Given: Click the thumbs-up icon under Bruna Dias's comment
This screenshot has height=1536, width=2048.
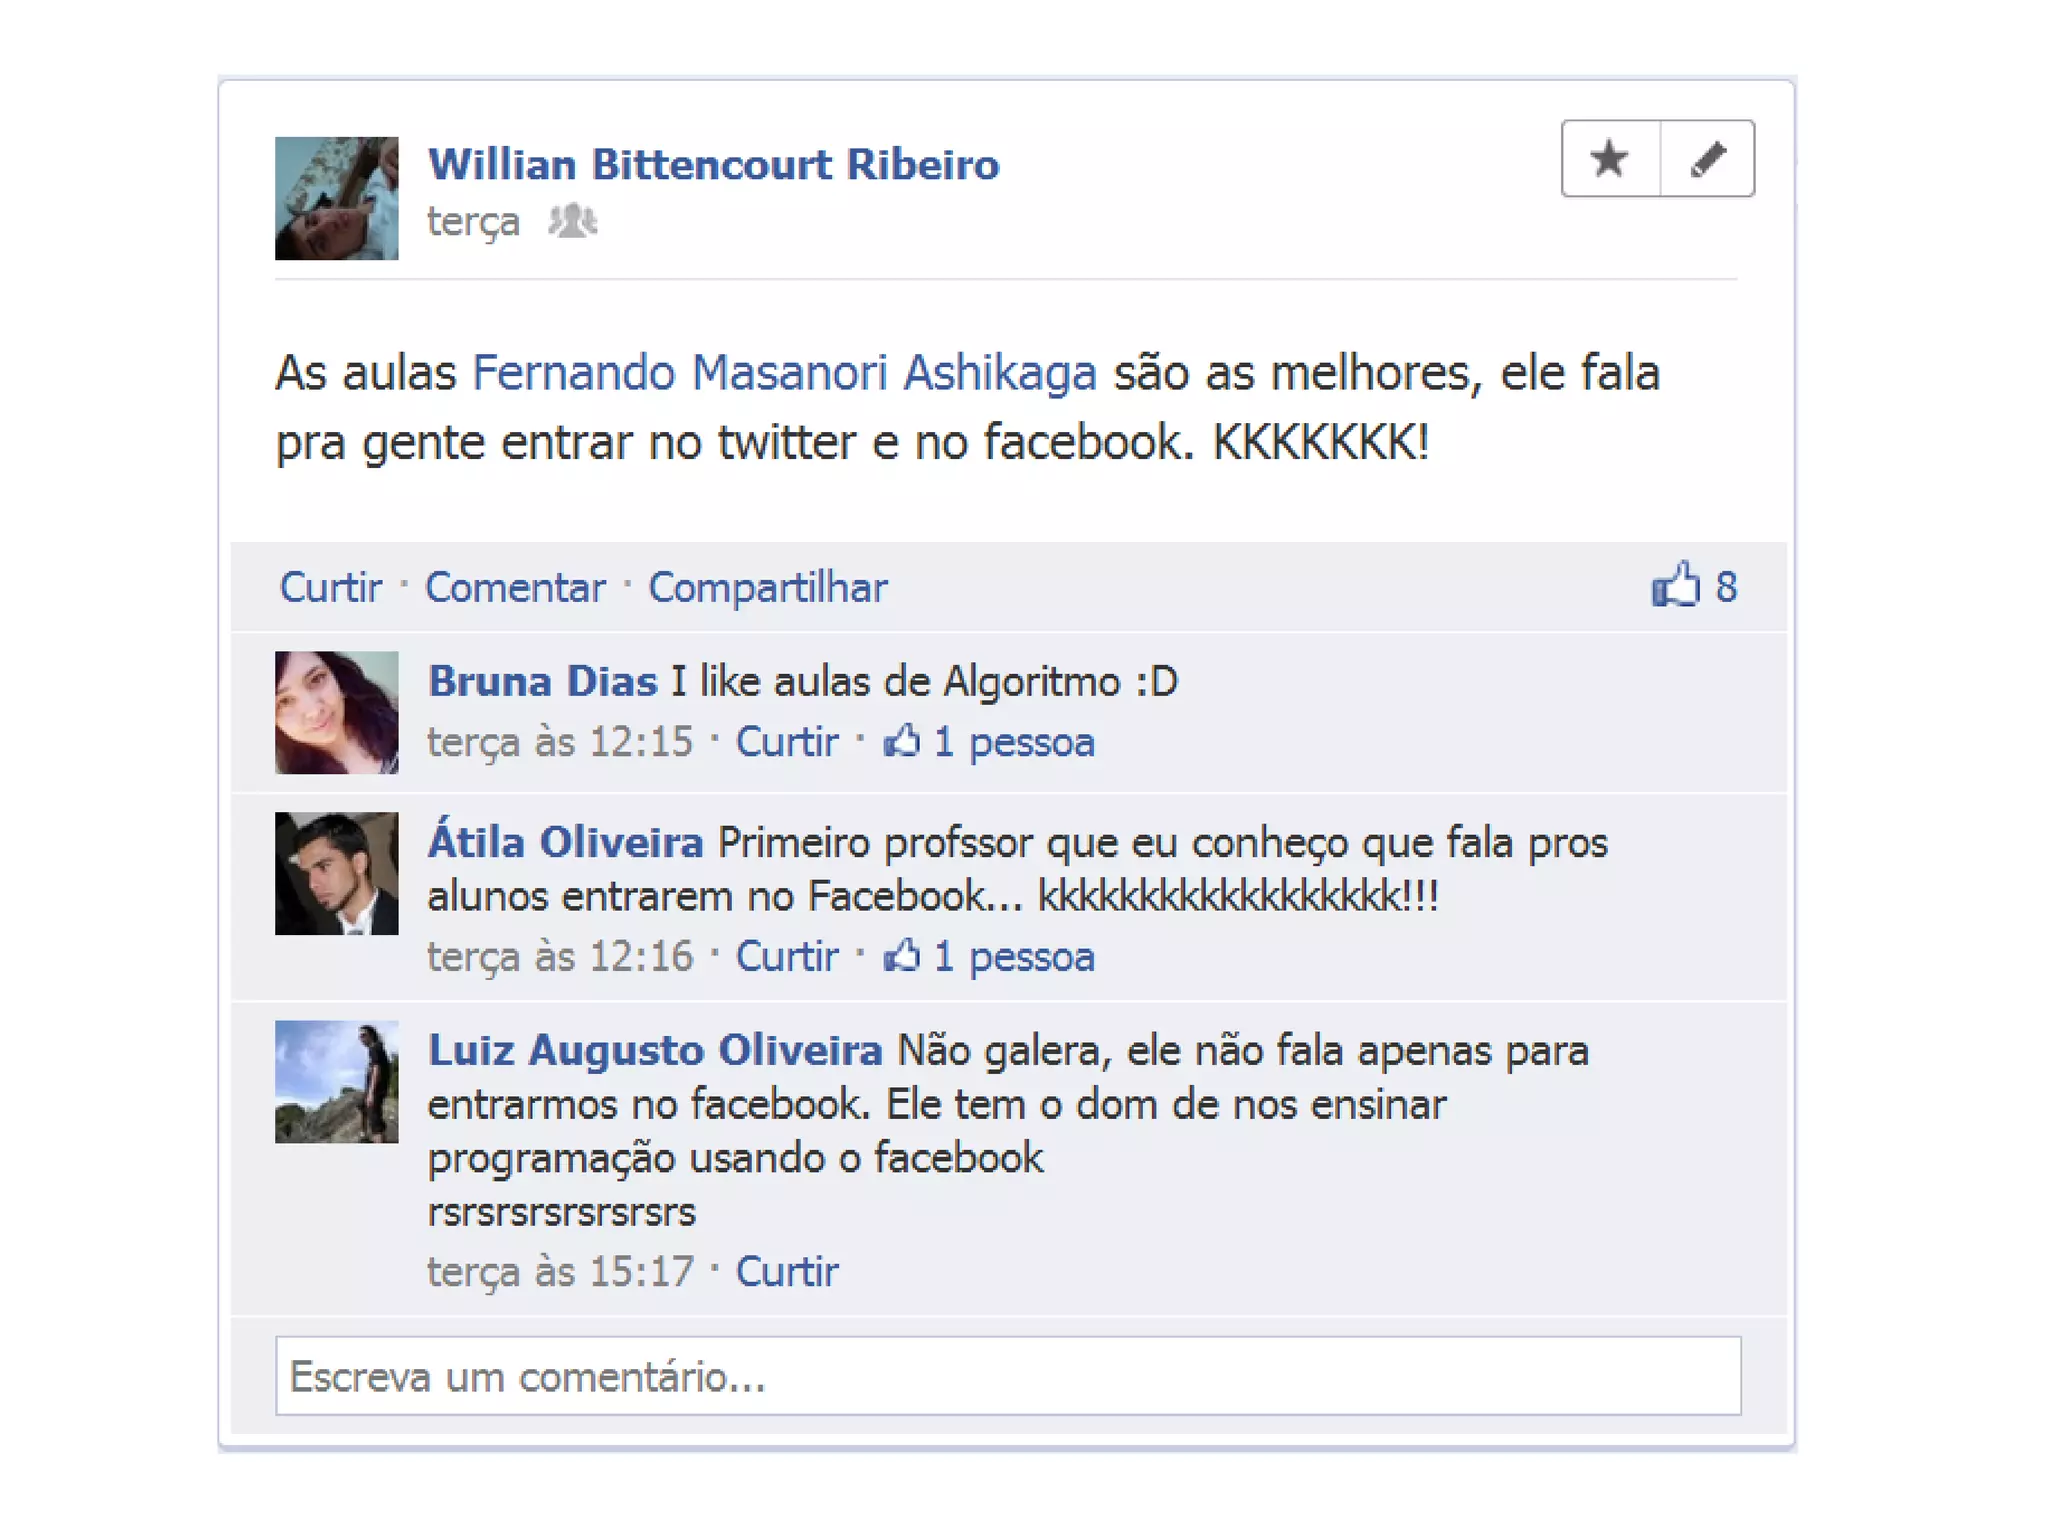Looking at the screenshot, I should [x=902, y=741].
